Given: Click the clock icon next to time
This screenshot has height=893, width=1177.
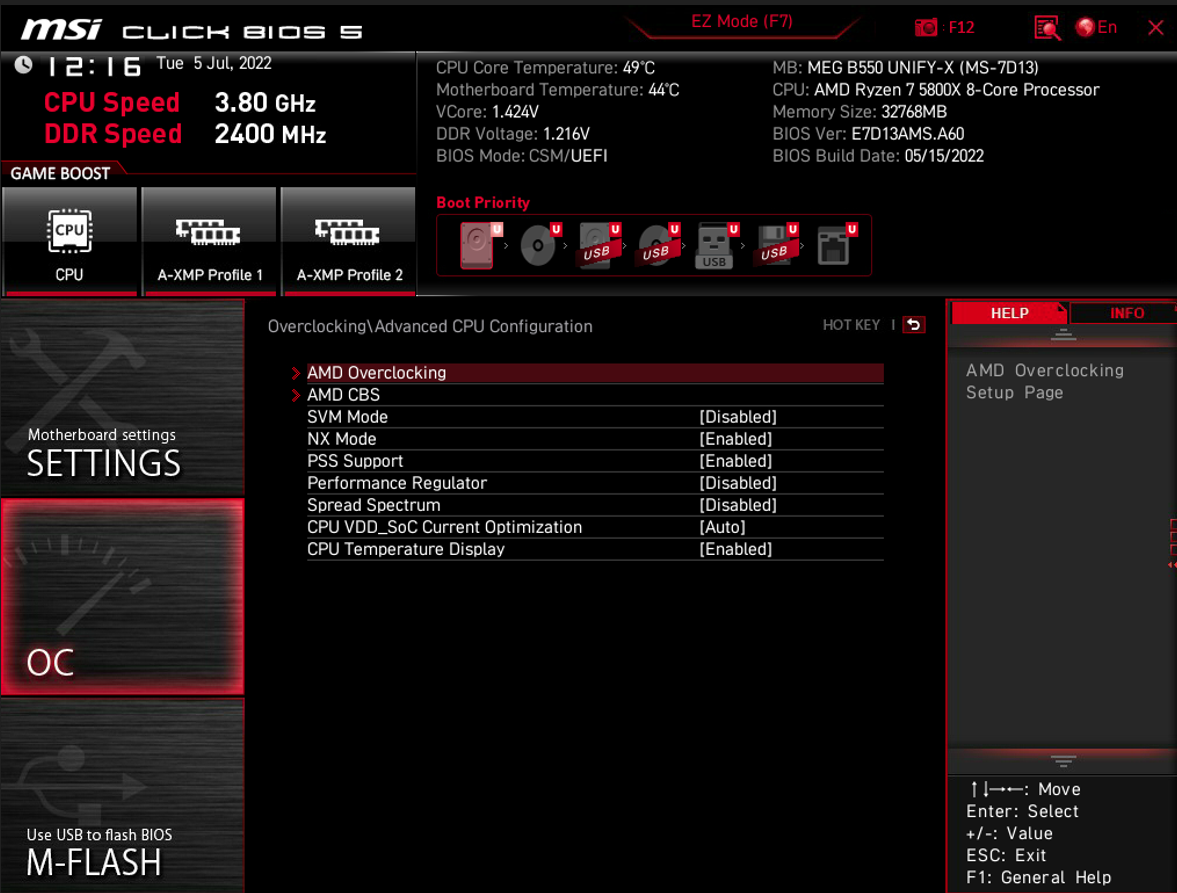Looking at the screenshot, I should (23, 65).
